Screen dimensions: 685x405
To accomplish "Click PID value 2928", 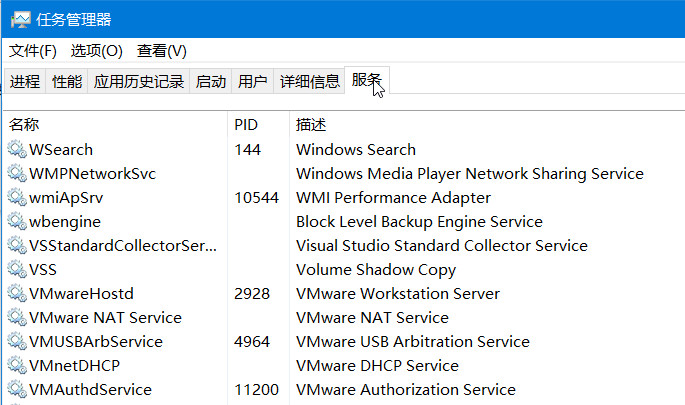I will [x=252, y=294].
